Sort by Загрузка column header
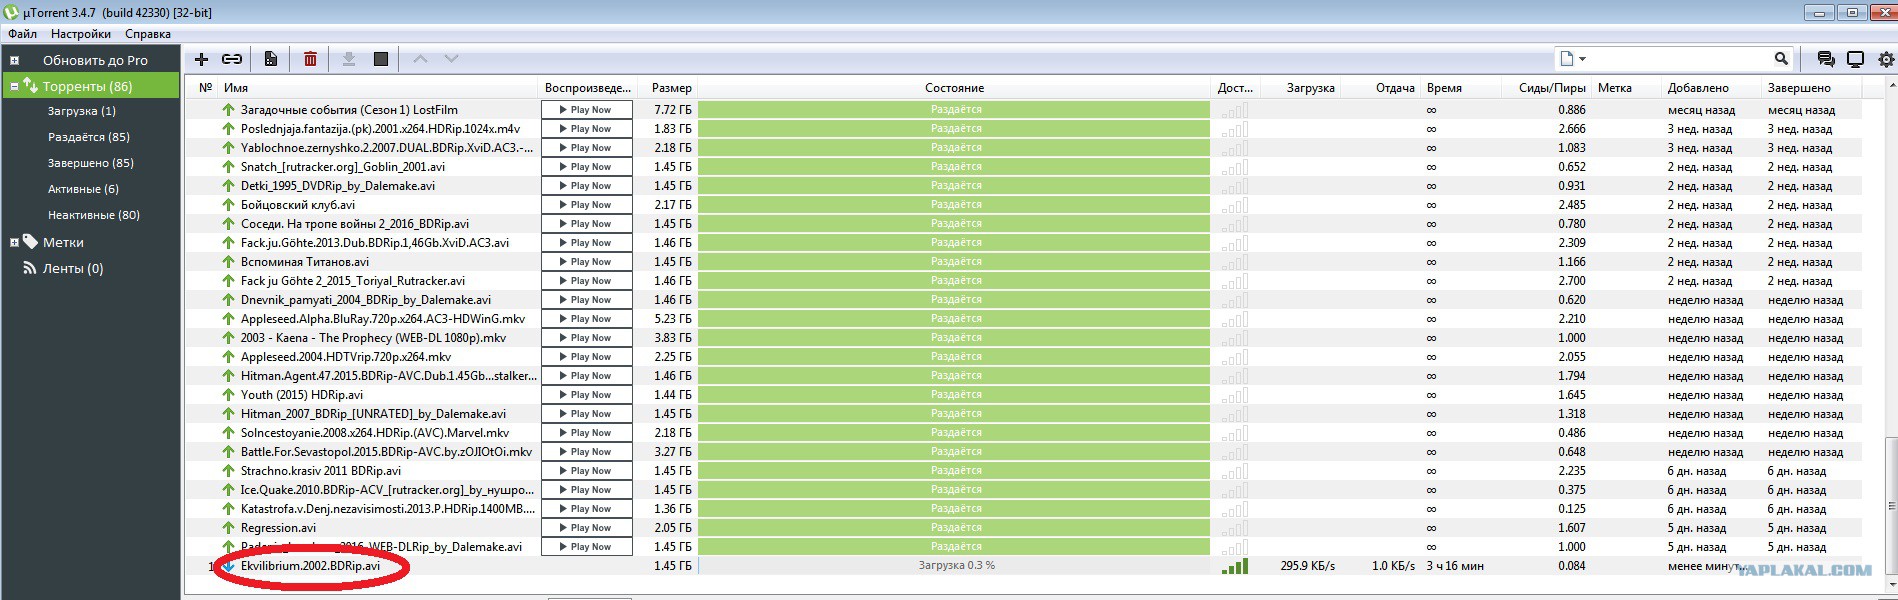 [x=1310, y=88]
